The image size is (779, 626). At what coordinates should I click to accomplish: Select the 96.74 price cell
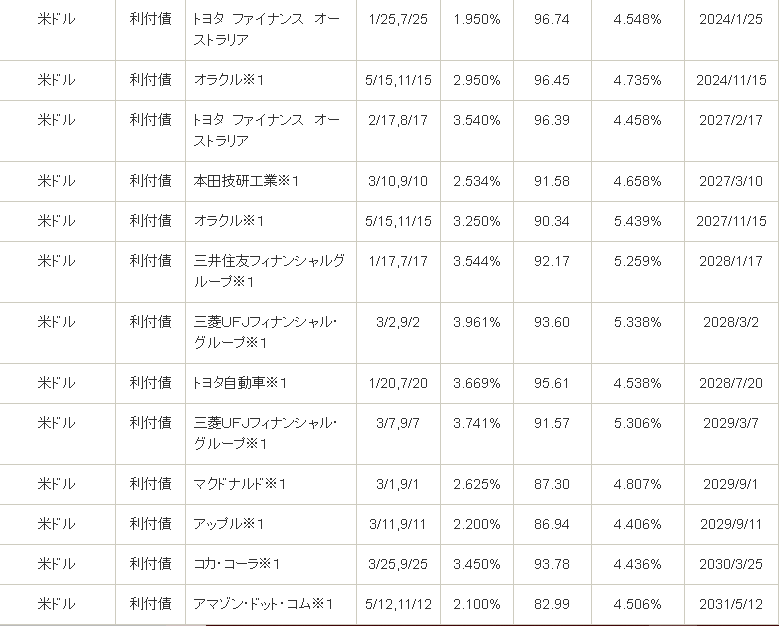pyautogui.click(x=552, y=20)
